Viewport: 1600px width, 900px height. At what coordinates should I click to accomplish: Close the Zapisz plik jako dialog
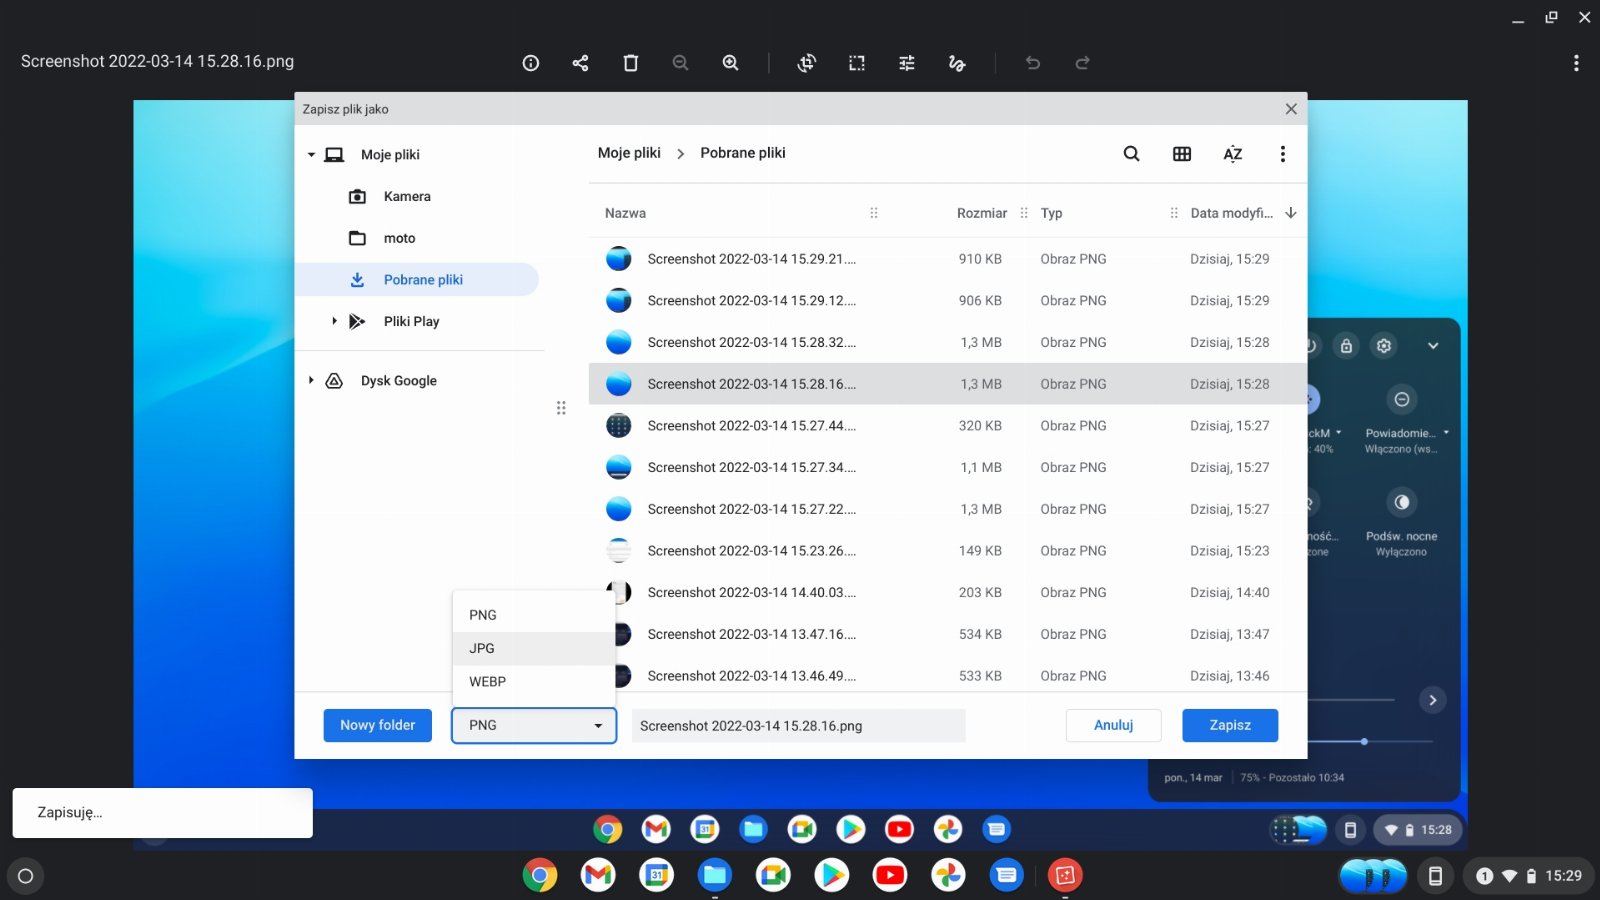(x=1291, y=109)
